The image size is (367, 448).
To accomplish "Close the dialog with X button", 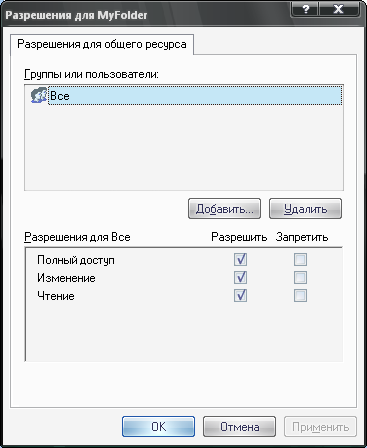I will [339, 9].
